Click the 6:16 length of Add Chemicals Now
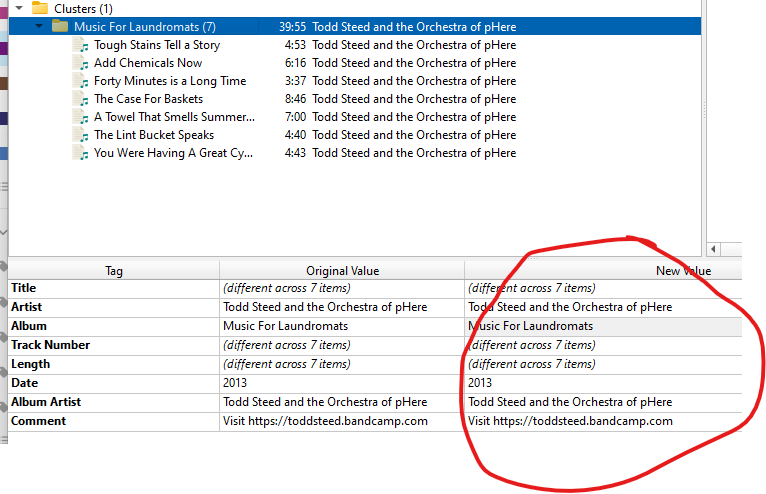The image size is (766, 494). point(295,63)
